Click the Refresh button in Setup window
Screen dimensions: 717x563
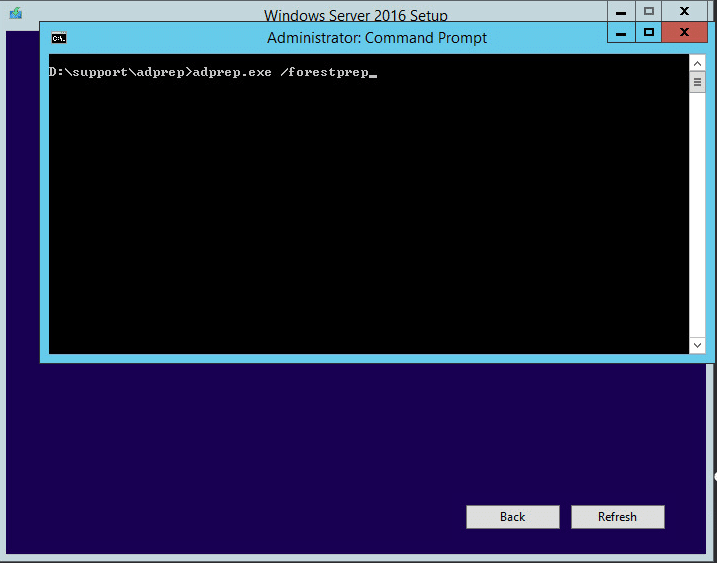click(617, 517)
